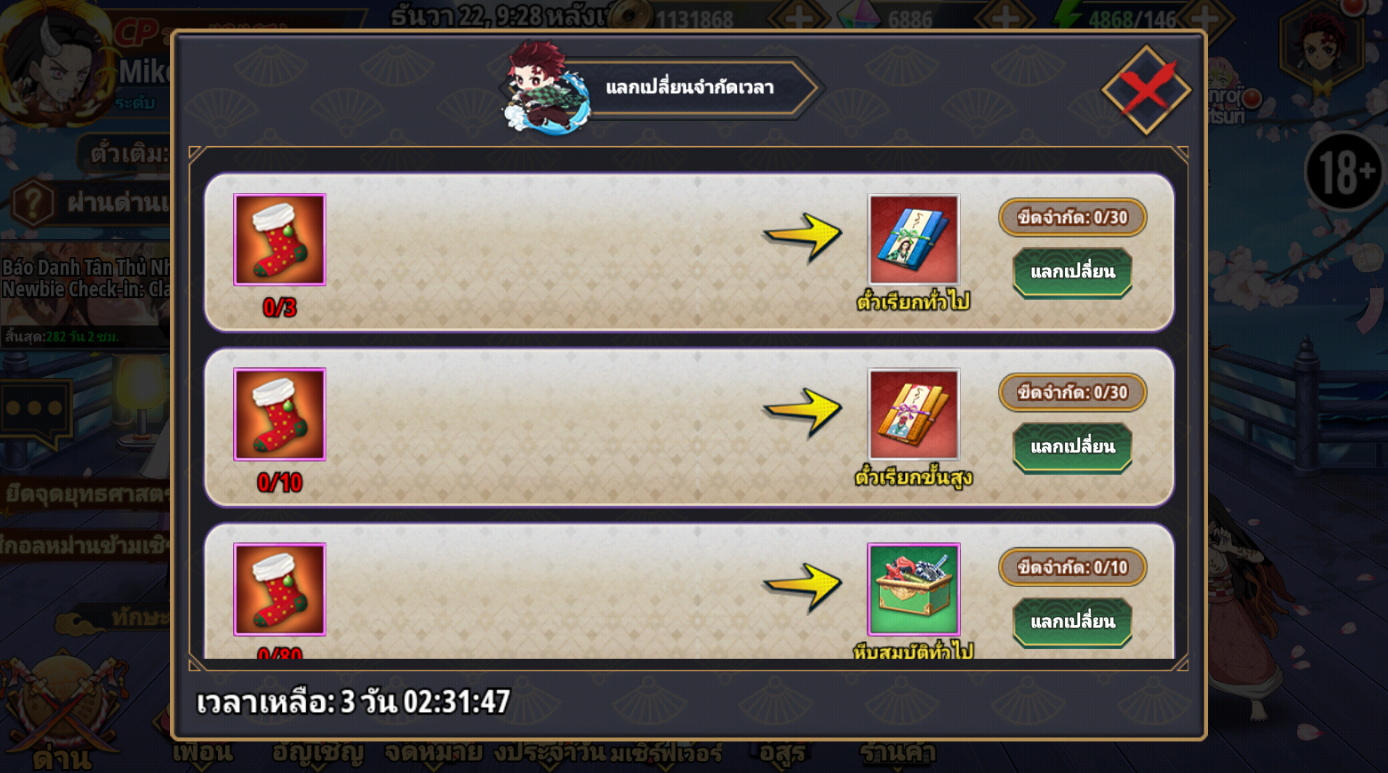The width and height of the screenshot is (1388, 773).
Task: Select the ตั๋วเรียกขั้นสูง gold ticket reward icon
Action: tap(913, 414)
